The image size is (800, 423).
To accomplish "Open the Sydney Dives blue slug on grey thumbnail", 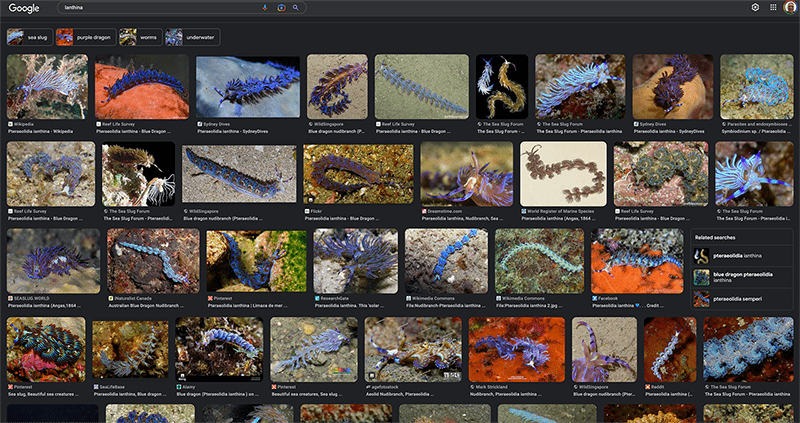I will (x=248, y=87).
